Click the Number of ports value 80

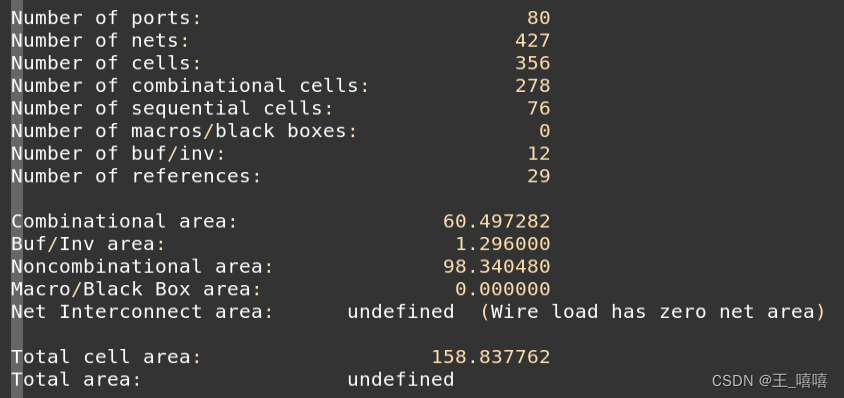point(538,18)
